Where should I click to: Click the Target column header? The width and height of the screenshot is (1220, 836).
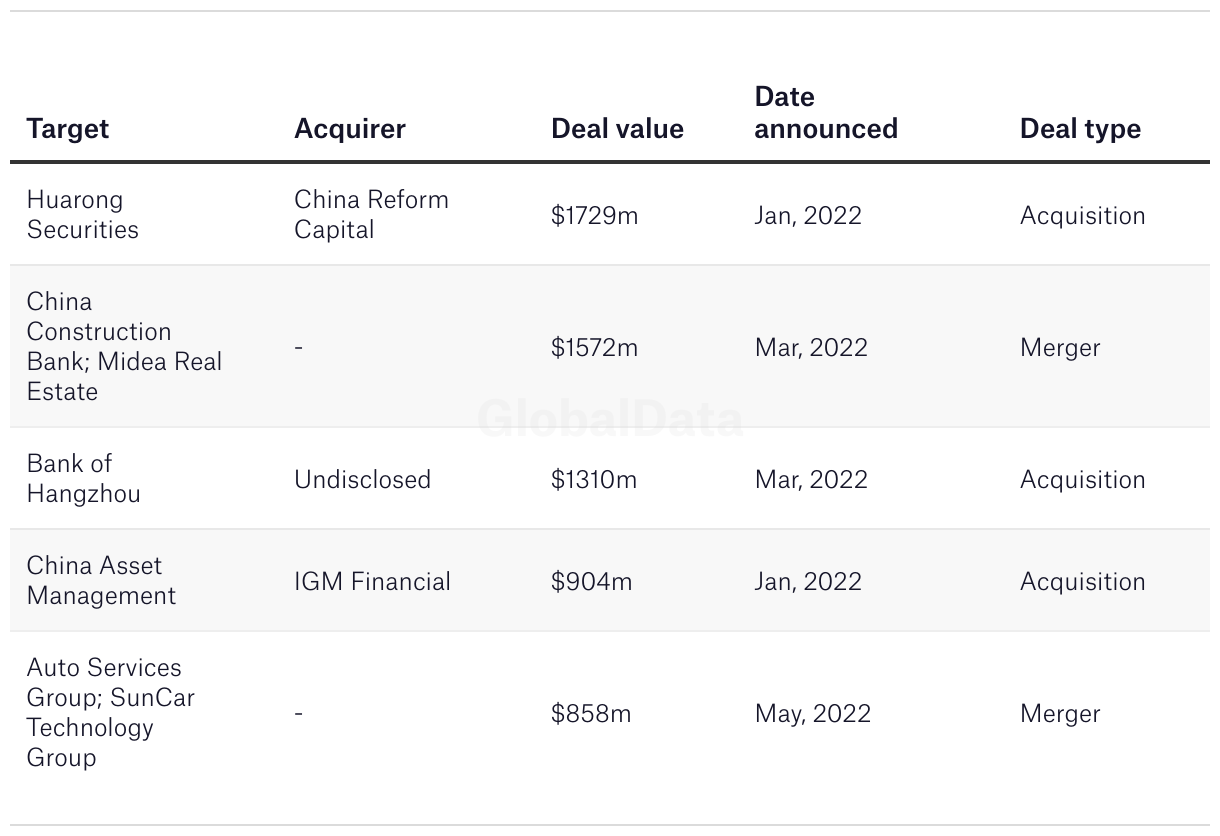pos(68,129)
